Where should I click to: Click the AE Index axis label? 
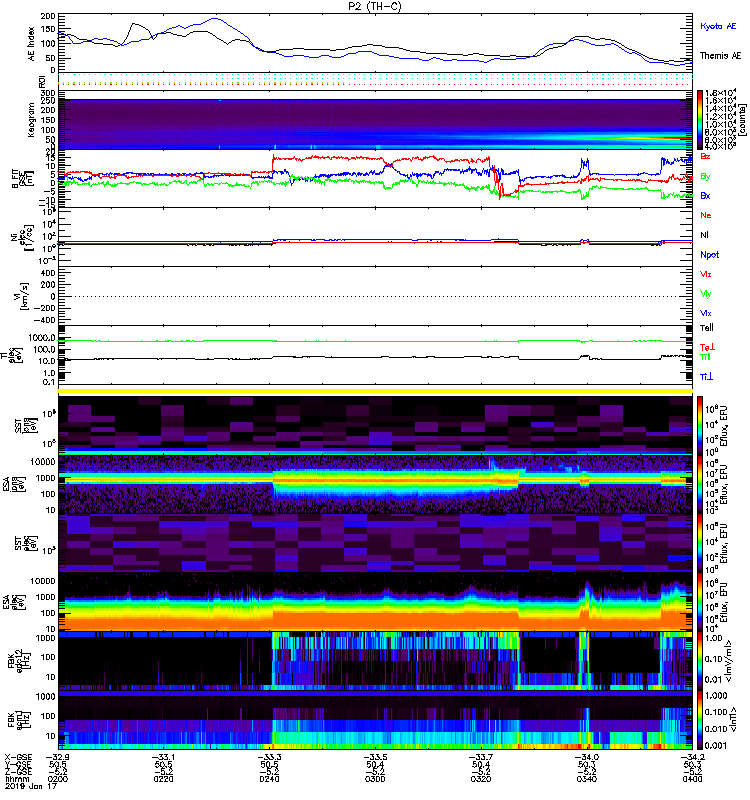(x=32, y=44)
